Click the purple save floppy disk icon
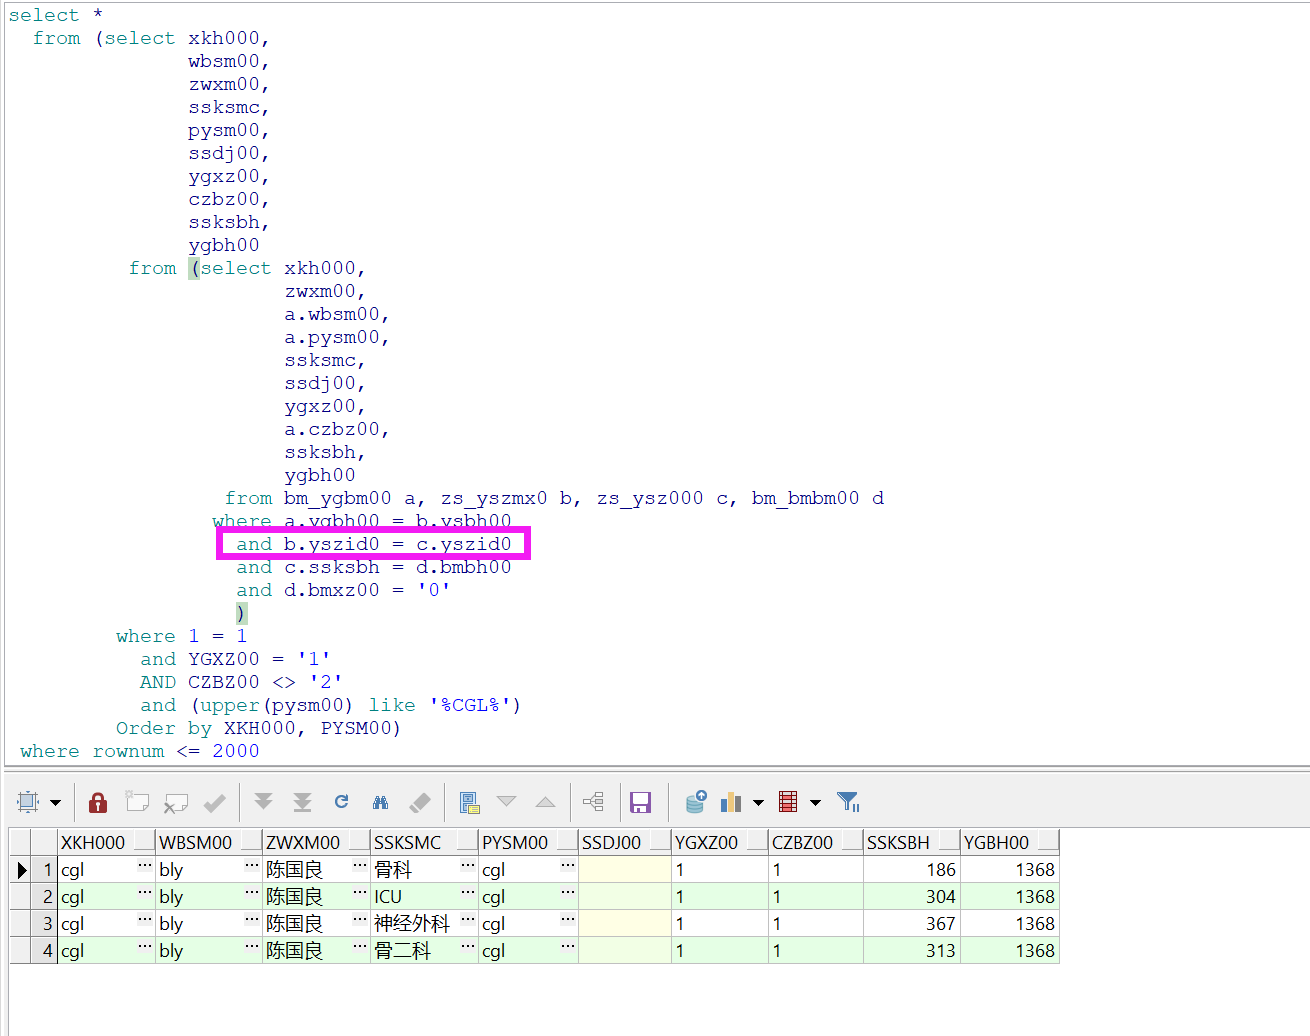Image resolution: width=1310 pixels, height=1036 pixels. [640, 802]
